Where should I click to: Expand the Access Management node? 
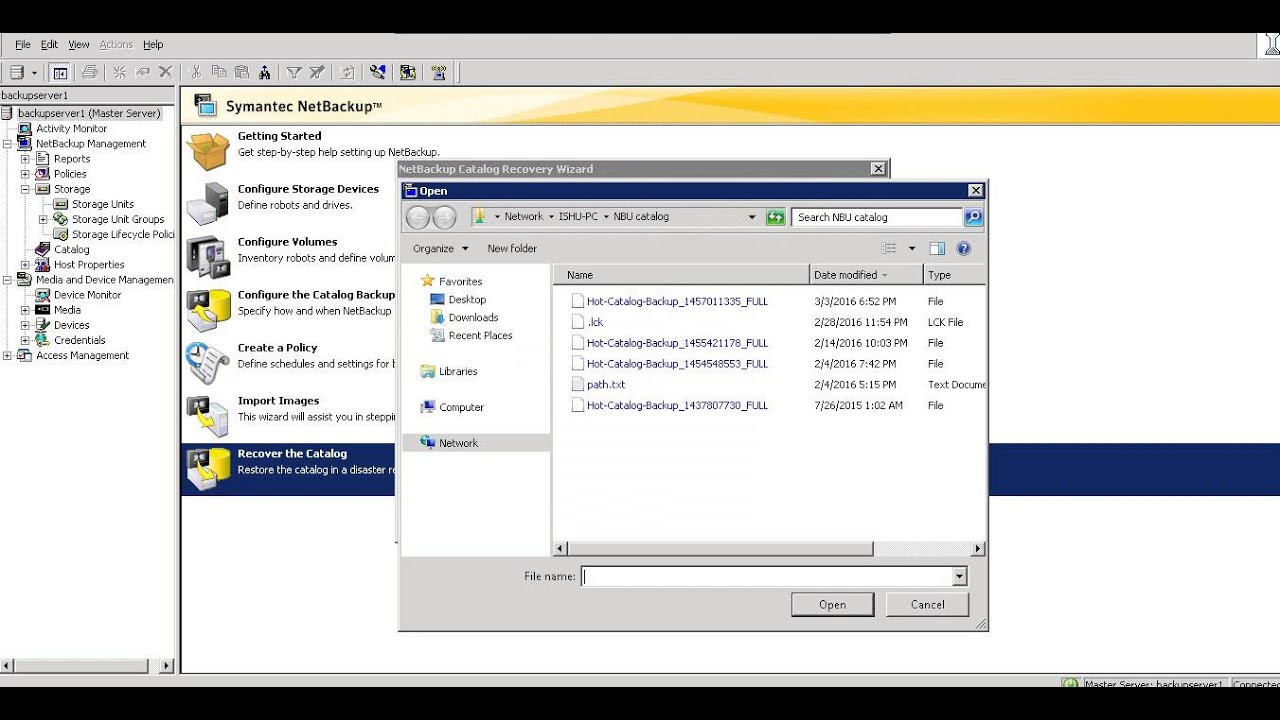(7, 356)
